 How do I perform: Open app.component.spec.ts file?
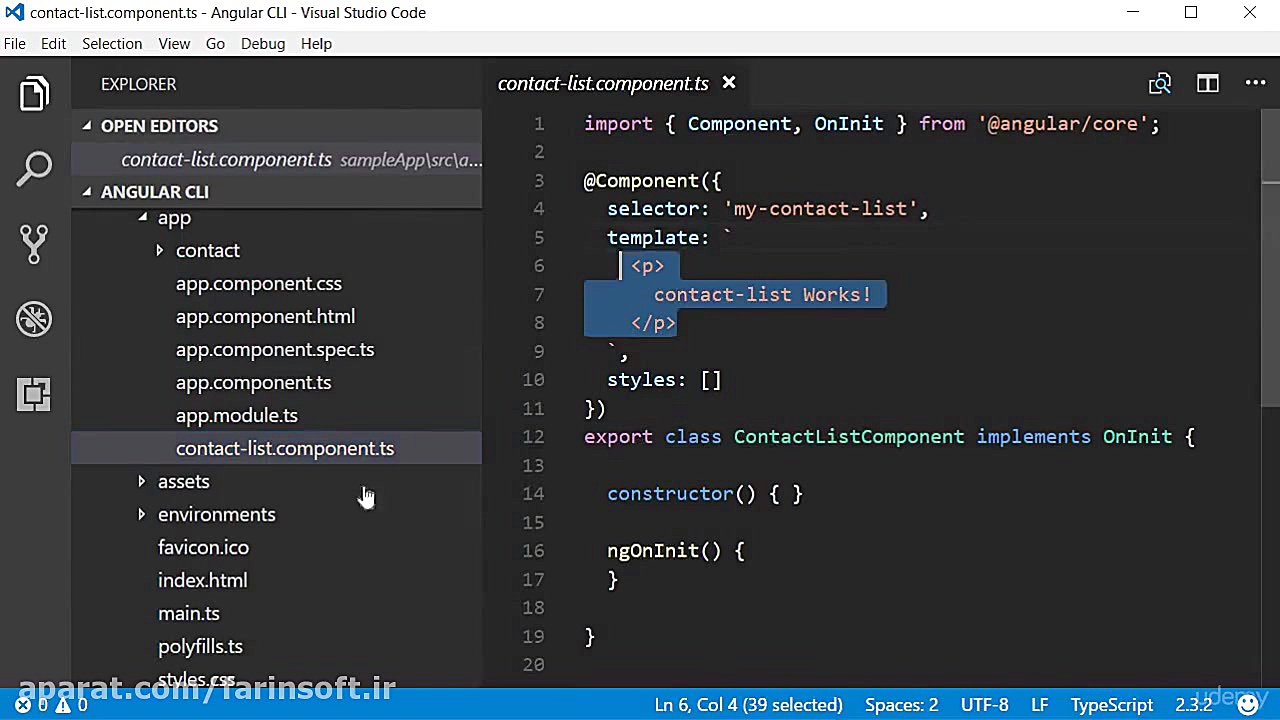tap(275, 349)
